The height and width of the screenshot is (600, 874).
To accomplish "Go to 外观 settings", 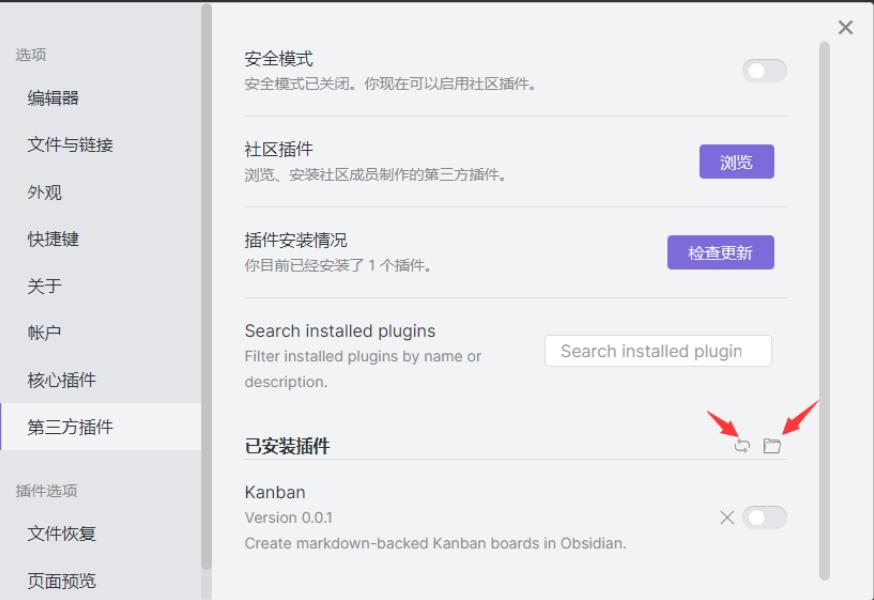I will (x=100, y=192).
